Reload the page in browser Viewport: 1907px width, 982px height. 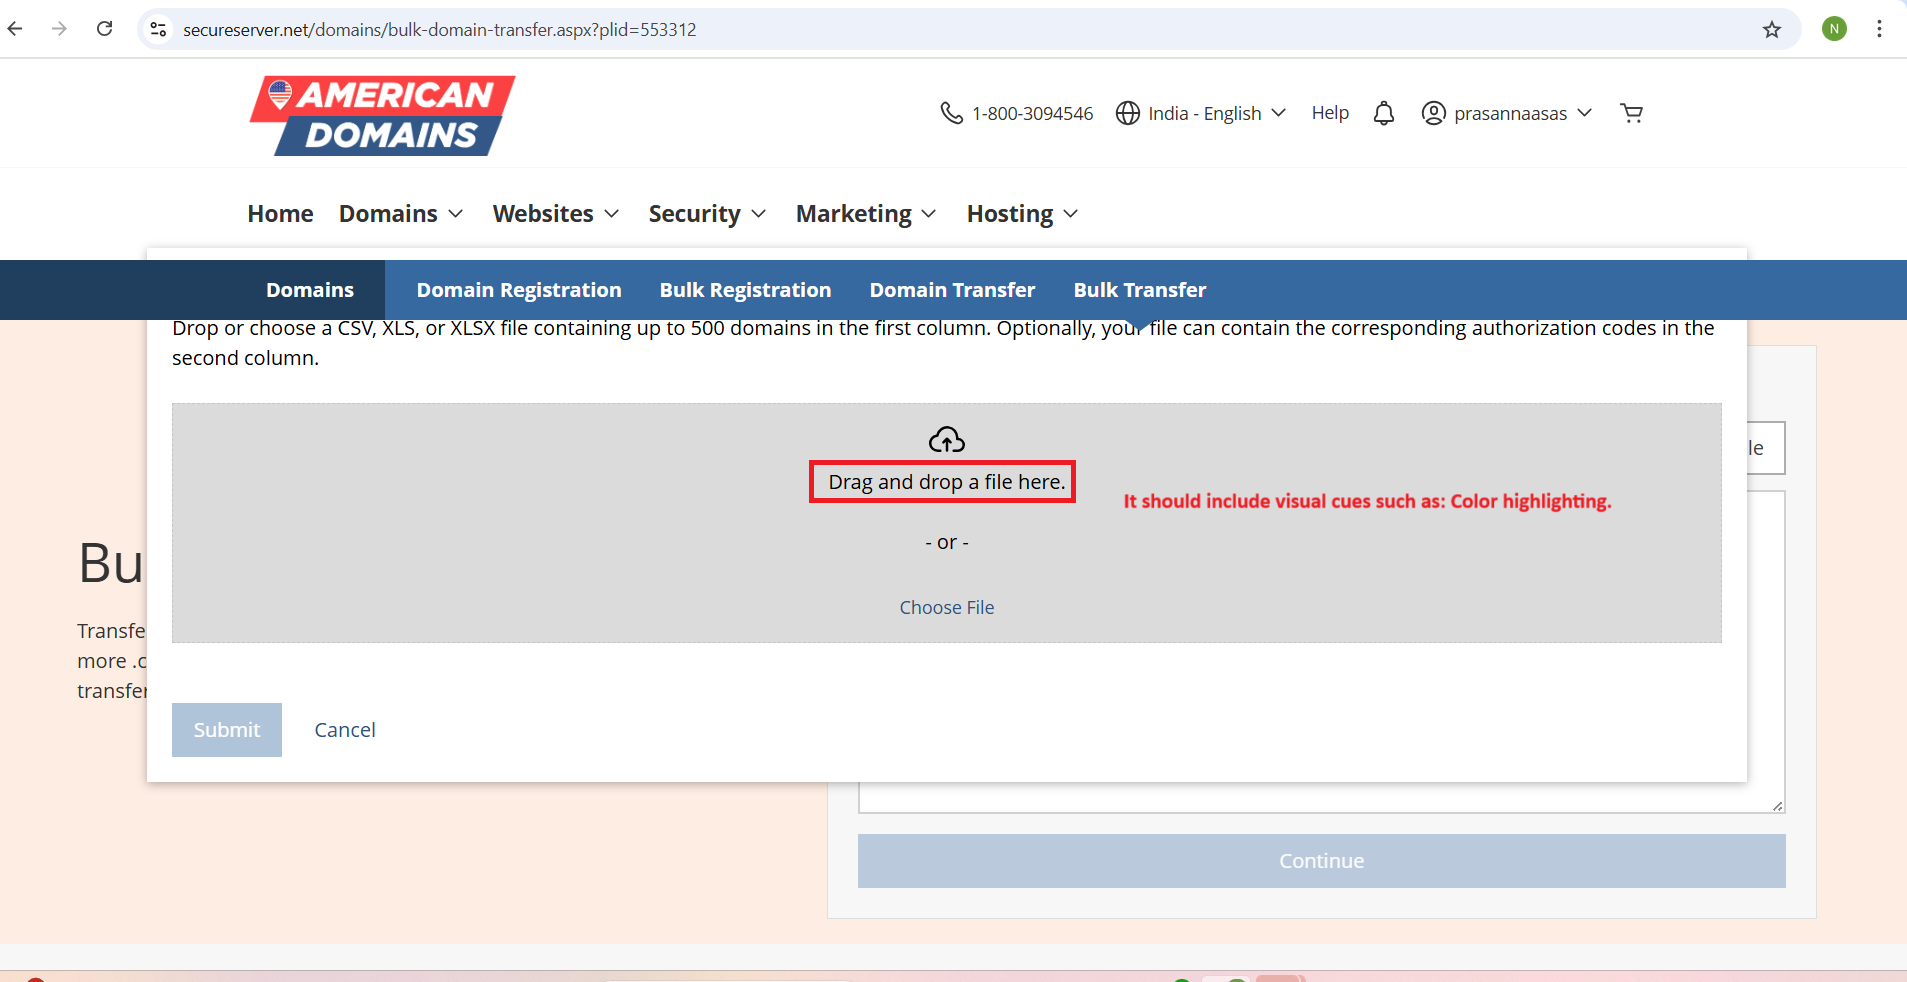pyautogui.click(x=104, y=29)
